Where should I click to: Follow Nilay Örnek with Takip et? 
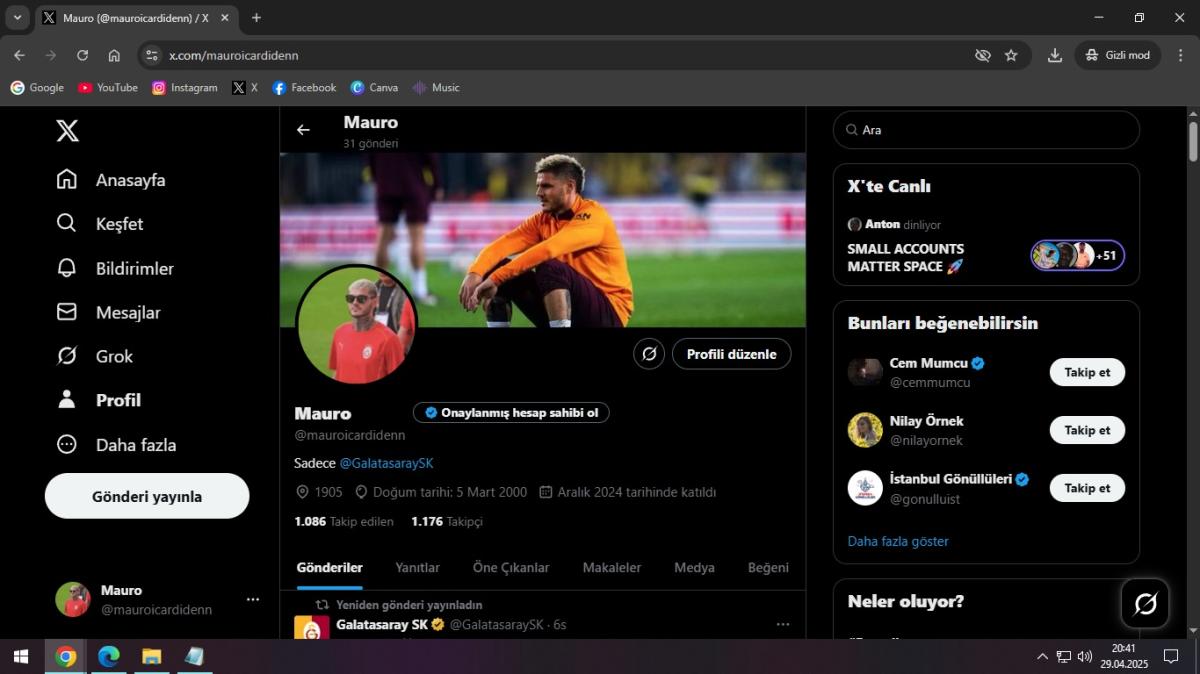1087,430
